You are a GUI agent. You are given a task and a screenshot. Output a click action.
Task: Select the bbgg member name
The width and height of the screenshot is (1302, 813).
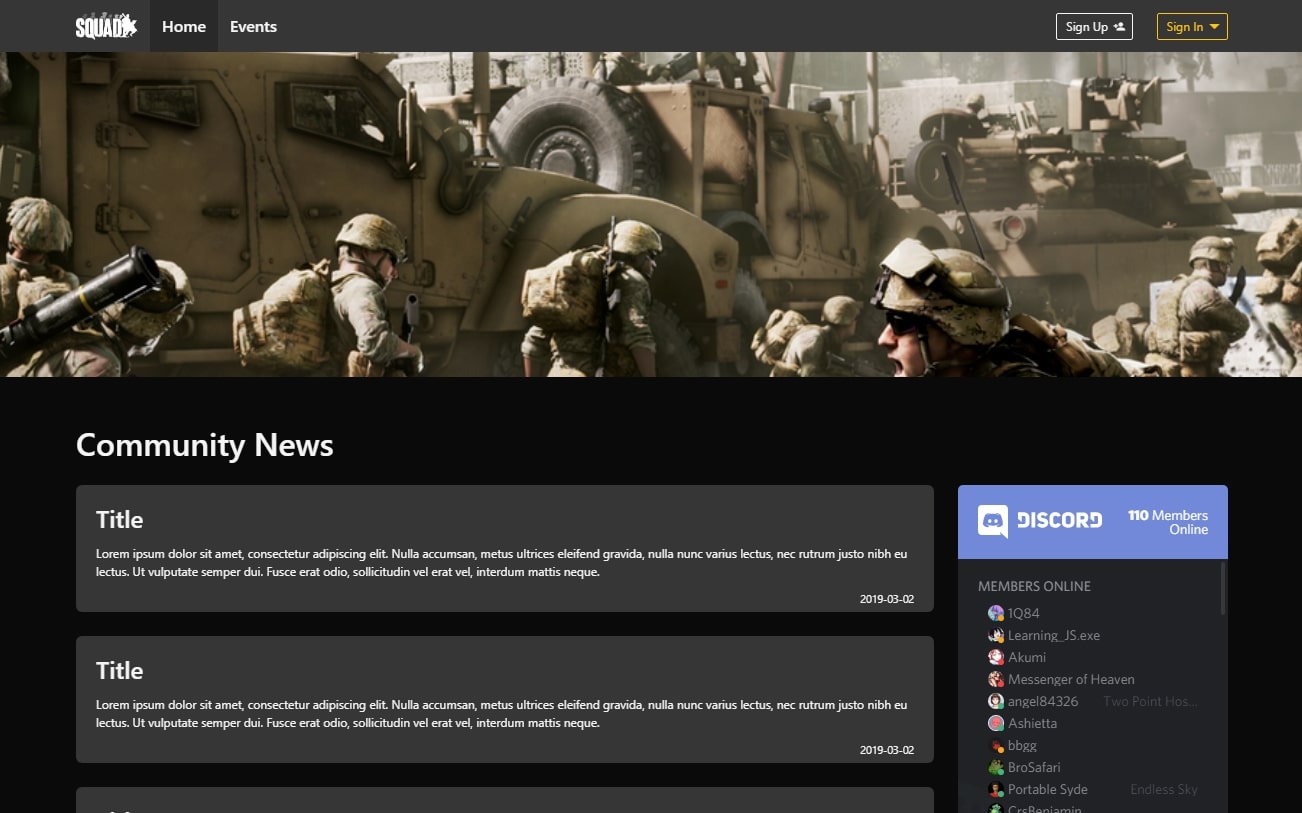[1022, 745]
